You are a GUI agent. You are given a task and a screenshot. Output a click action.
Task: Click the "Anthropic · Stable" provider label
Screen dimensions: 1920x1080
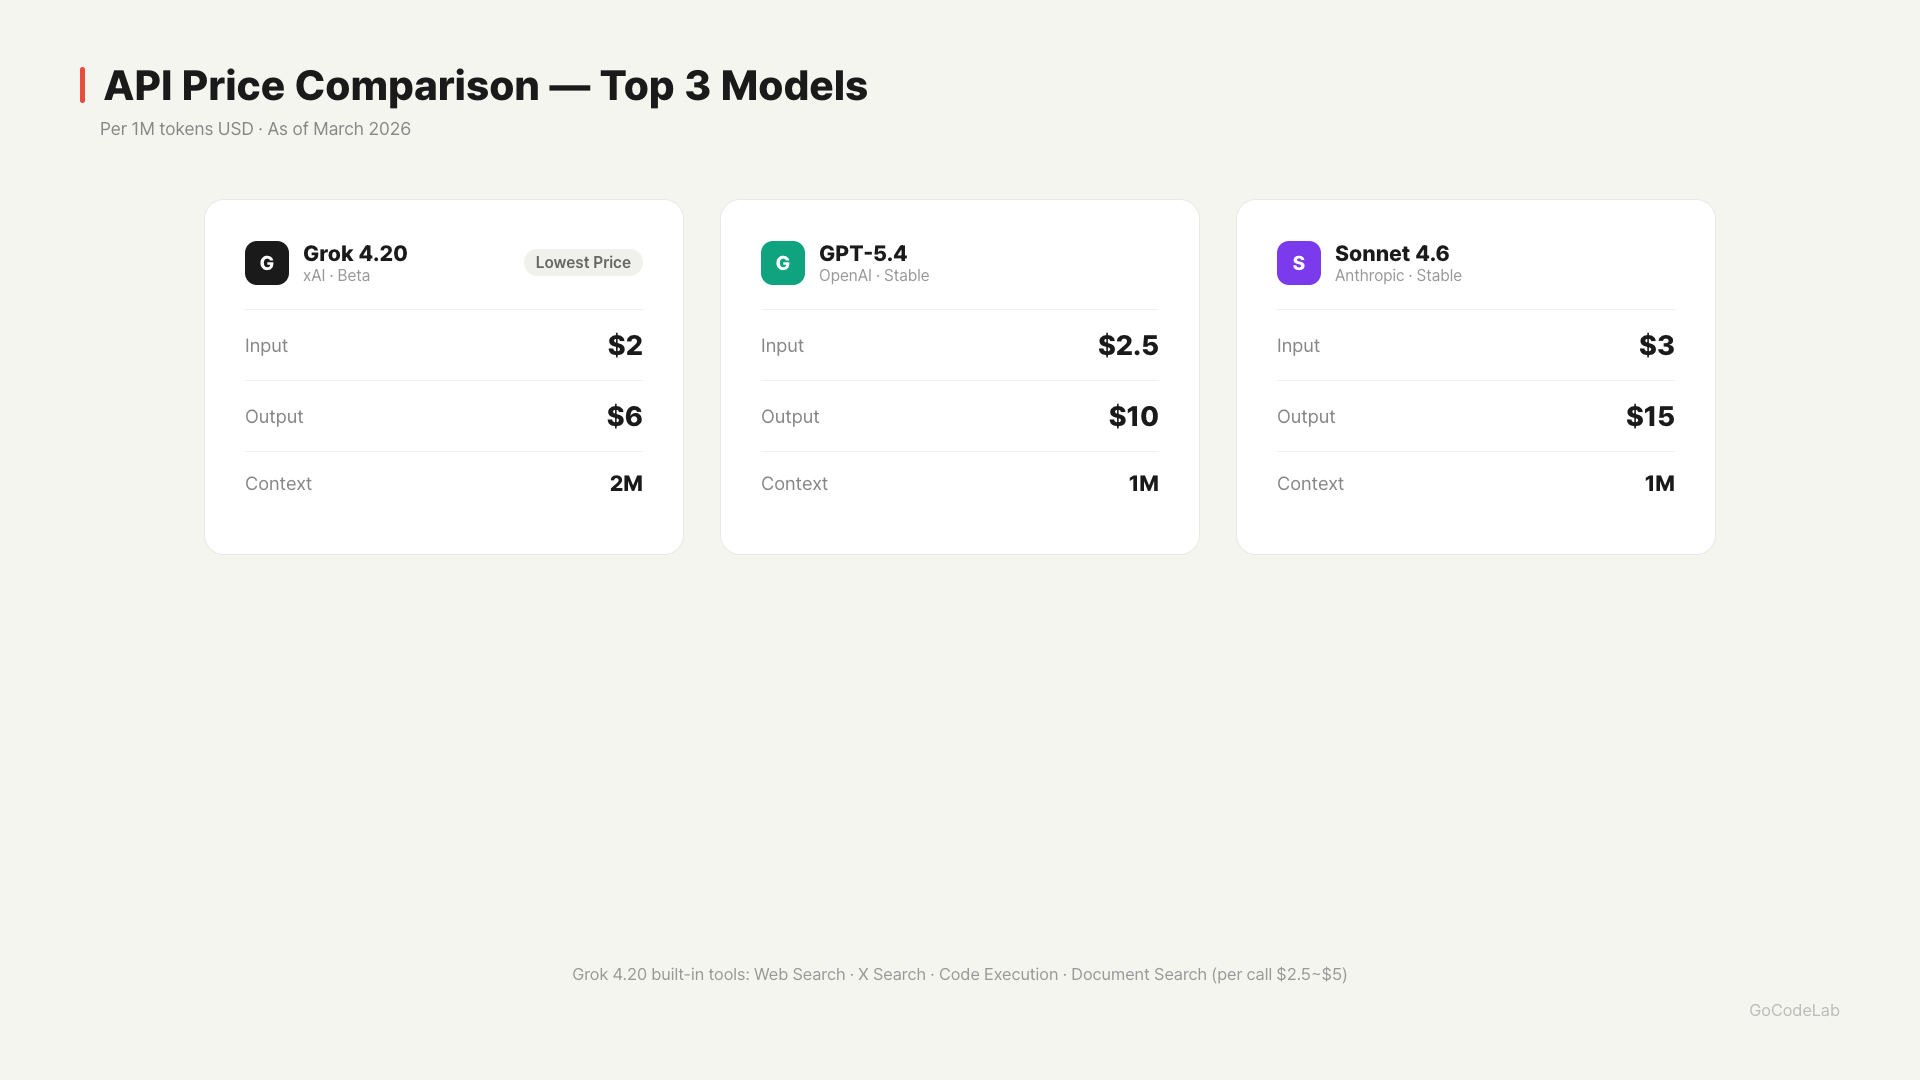[x=1398, y=276]
